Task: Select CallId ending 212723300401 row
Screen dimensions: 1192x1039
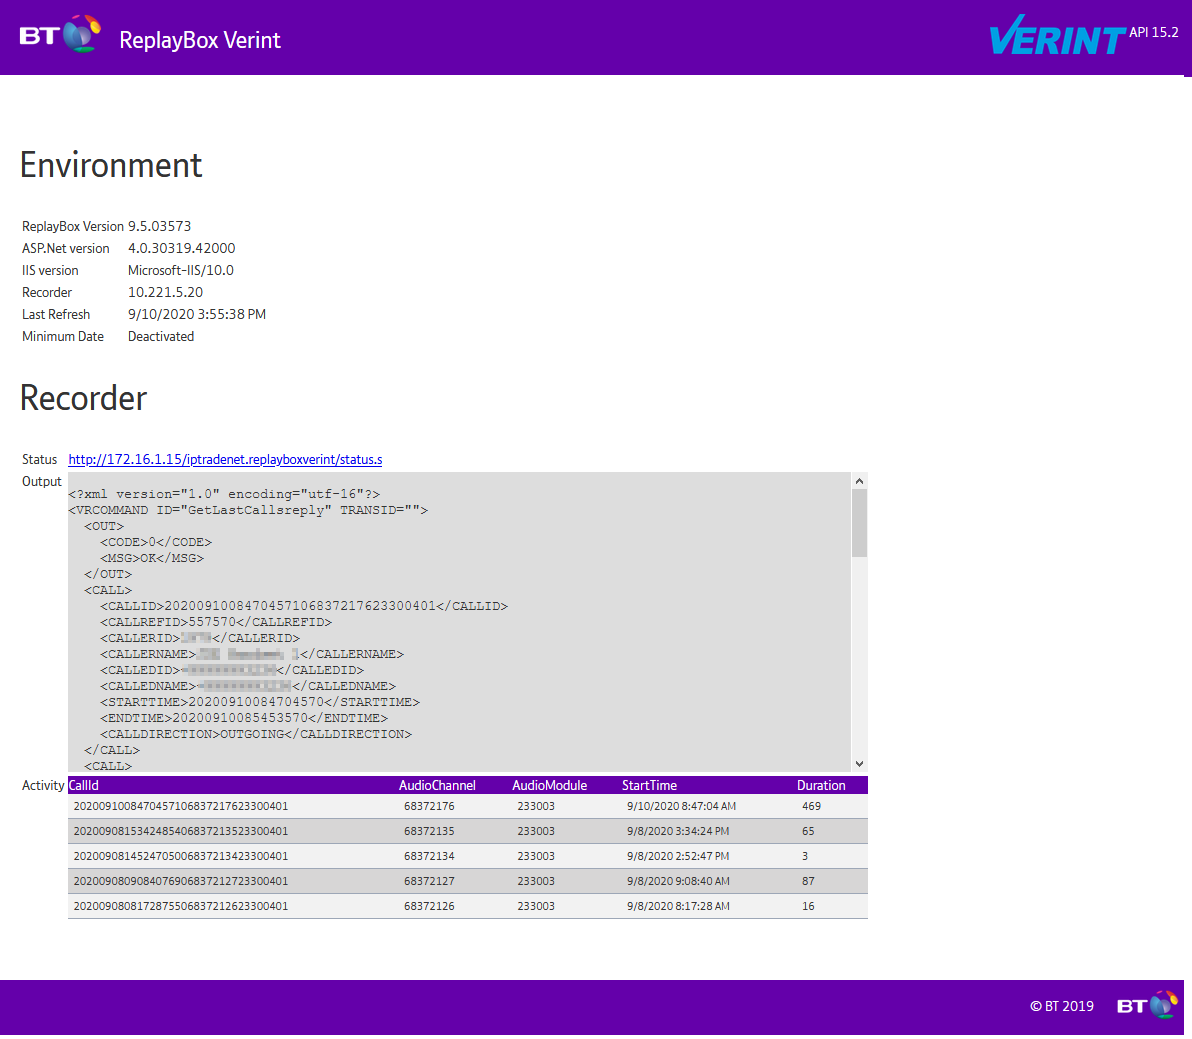Action: click(x=468, y=882)
